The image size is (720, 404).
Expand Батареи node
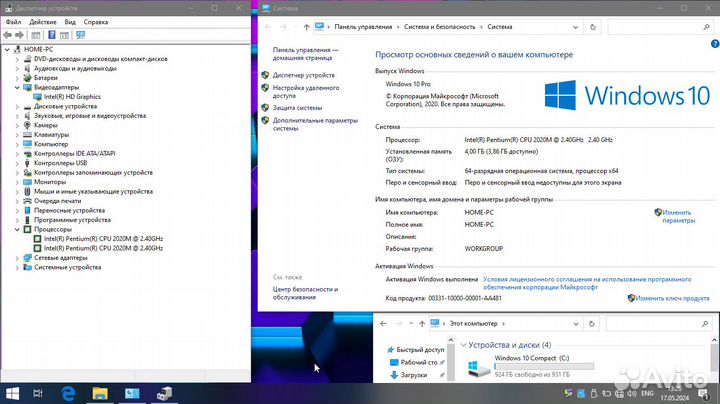click(x=17, y=78)
